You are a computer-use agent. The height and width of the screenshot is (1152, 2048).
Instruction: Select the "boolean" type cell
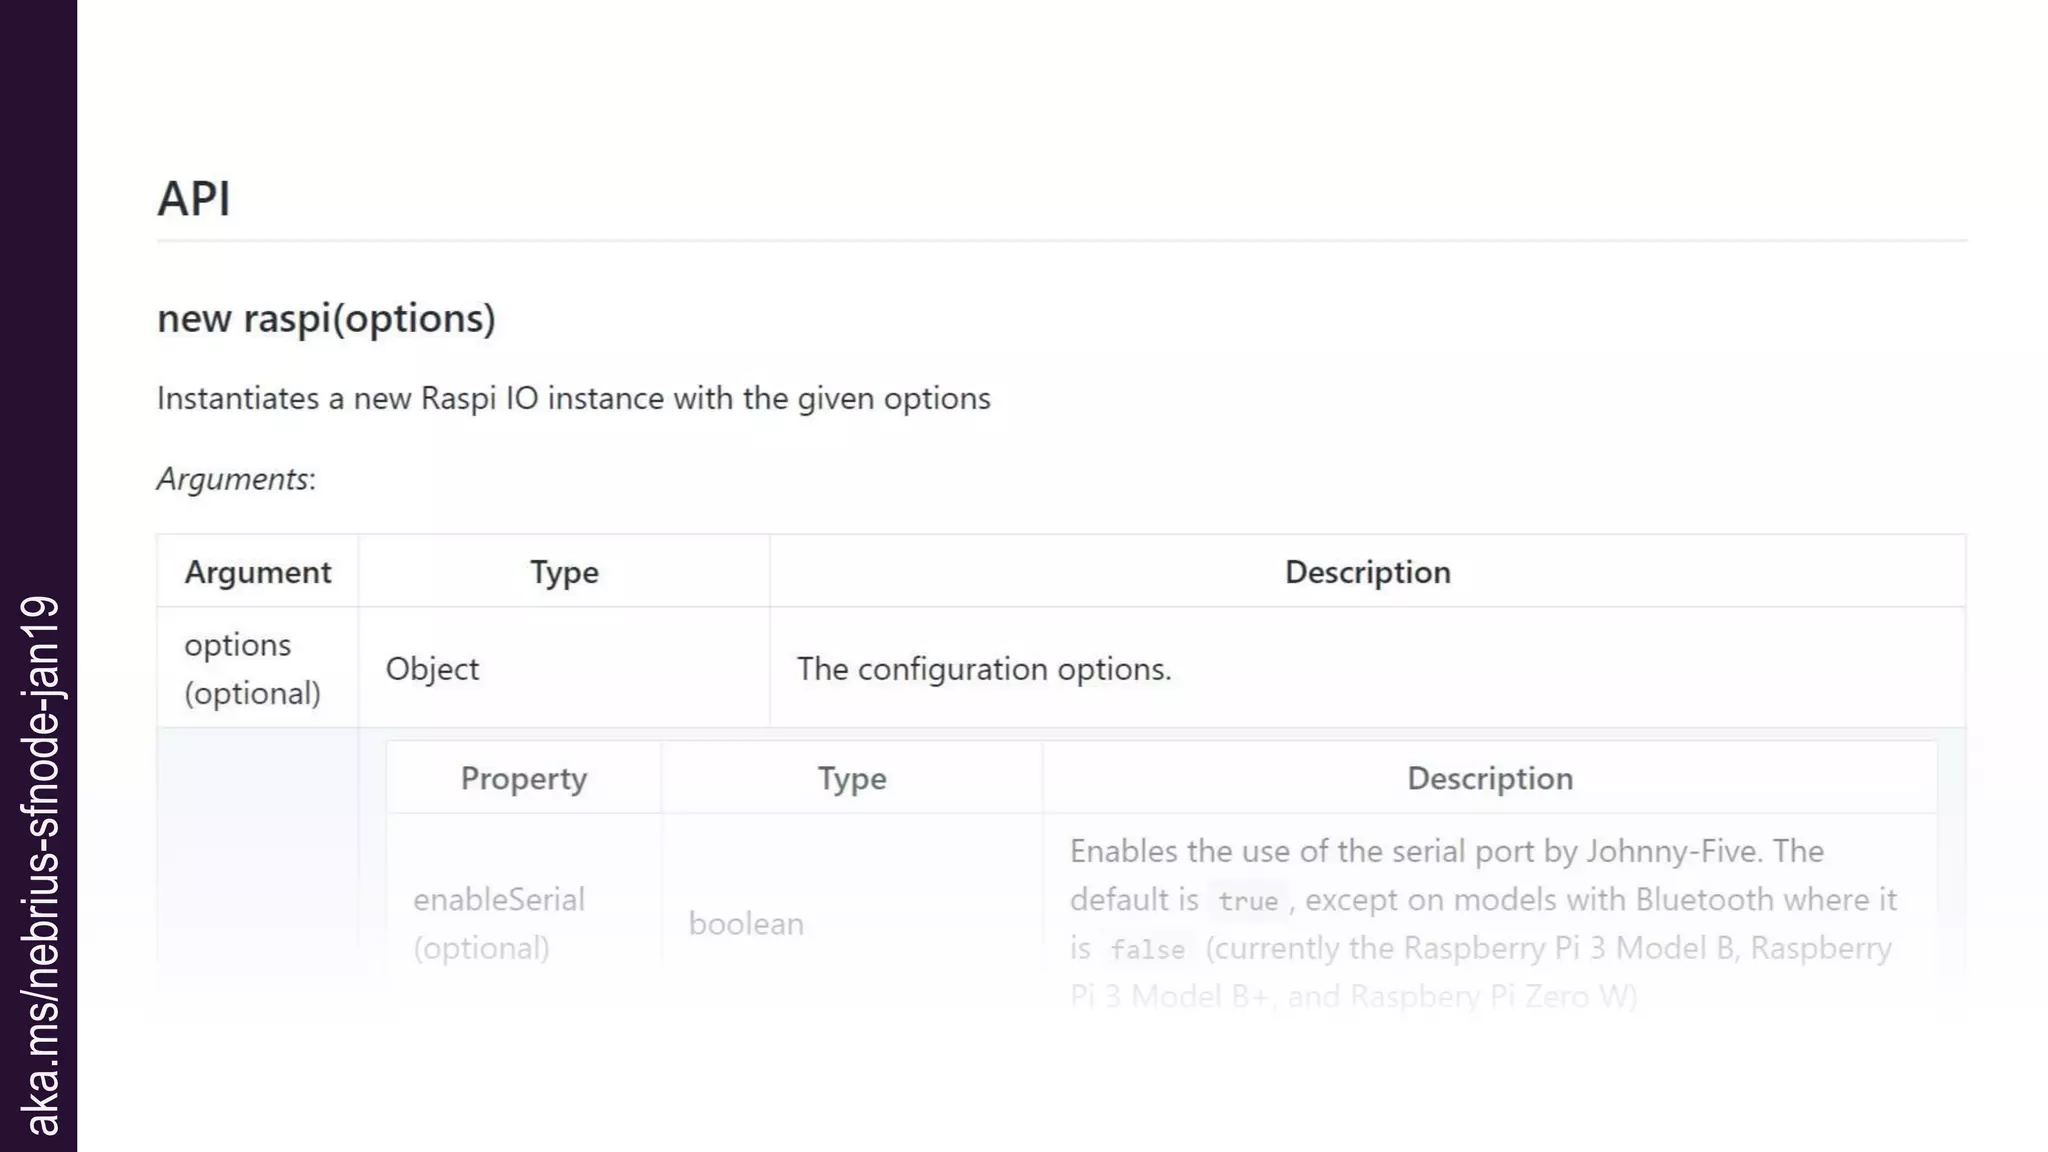click(746, 923)
